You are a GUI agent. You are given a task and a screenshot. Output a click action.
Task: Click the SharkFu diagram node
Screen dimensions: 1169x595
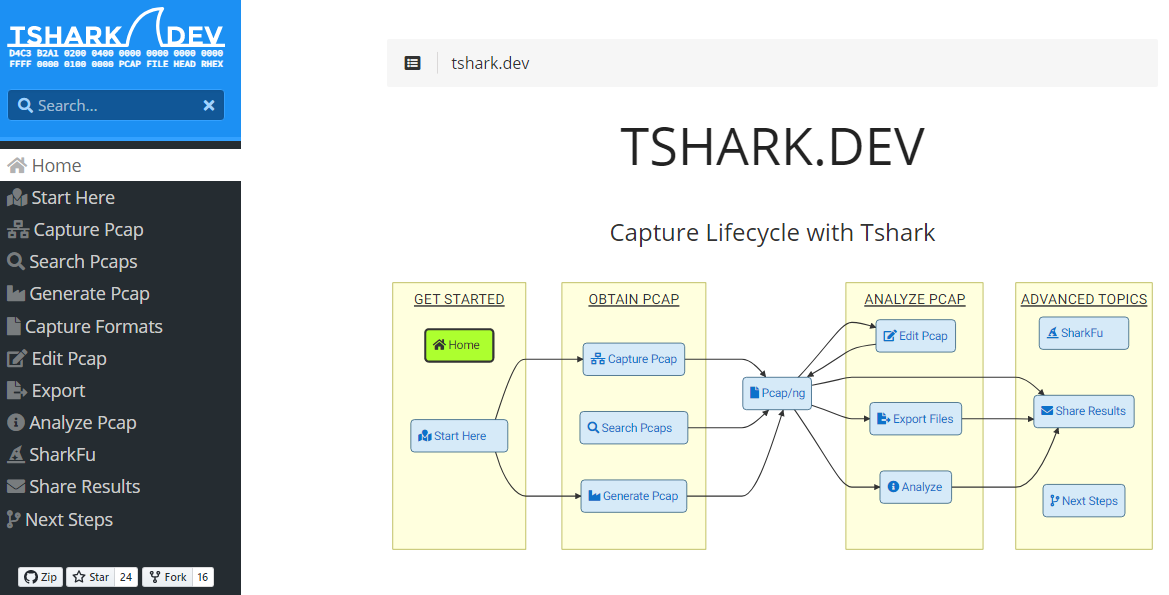coord(1084,333)
